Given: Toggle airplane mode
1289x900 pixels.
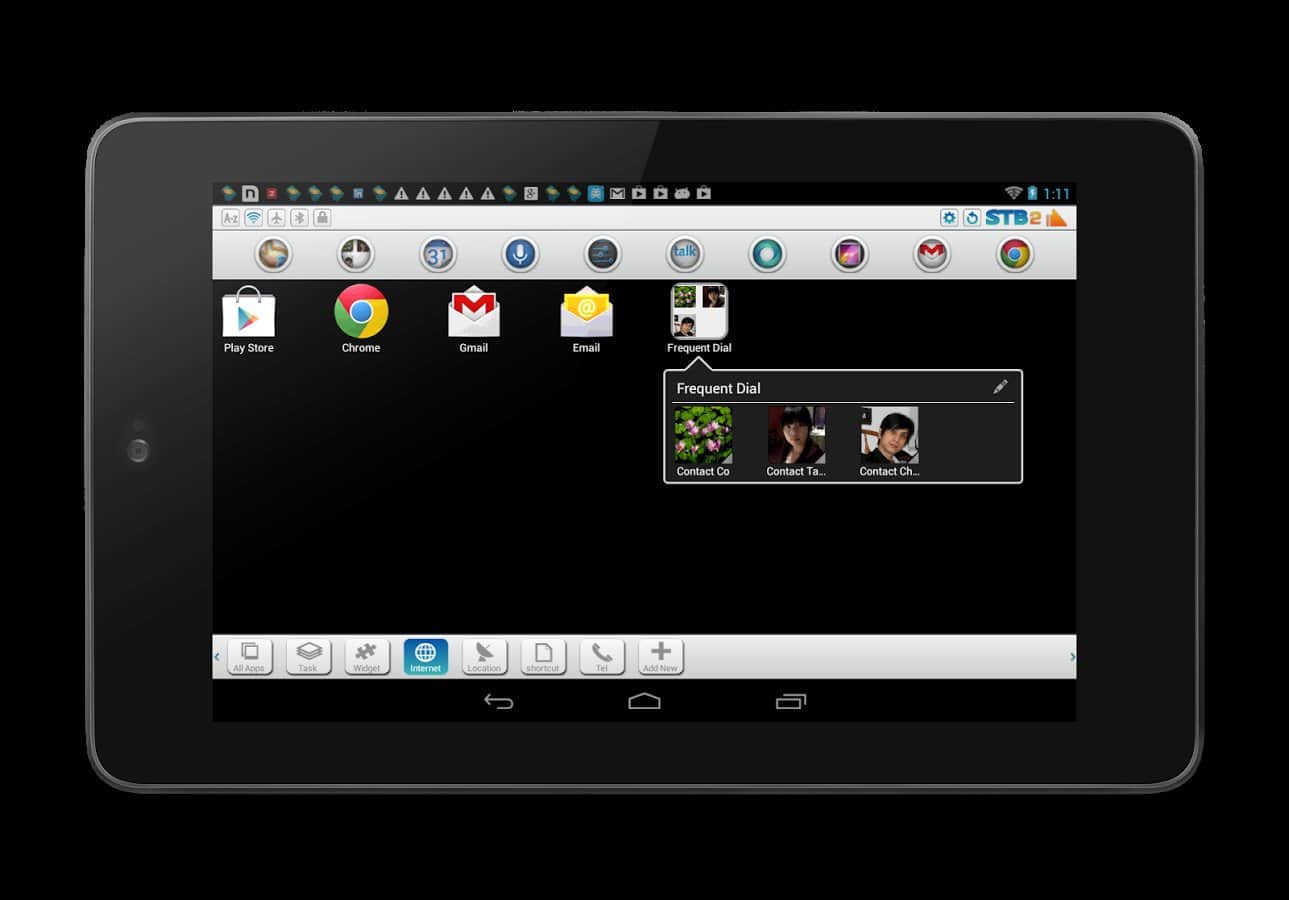Looking at the screenshot, I should click(276, 218).
